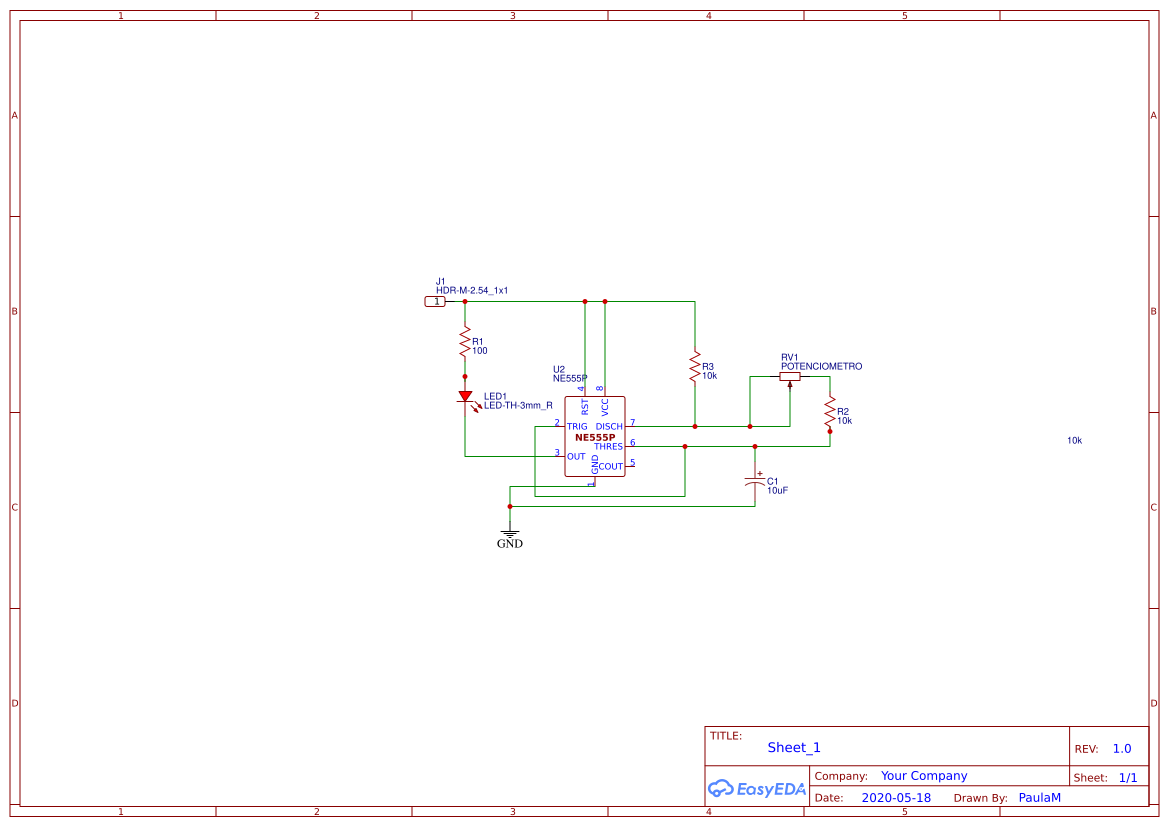Click the date 2020-05-18 field
The height and width of the screenshot is (827, 1169).
(895, 797)
